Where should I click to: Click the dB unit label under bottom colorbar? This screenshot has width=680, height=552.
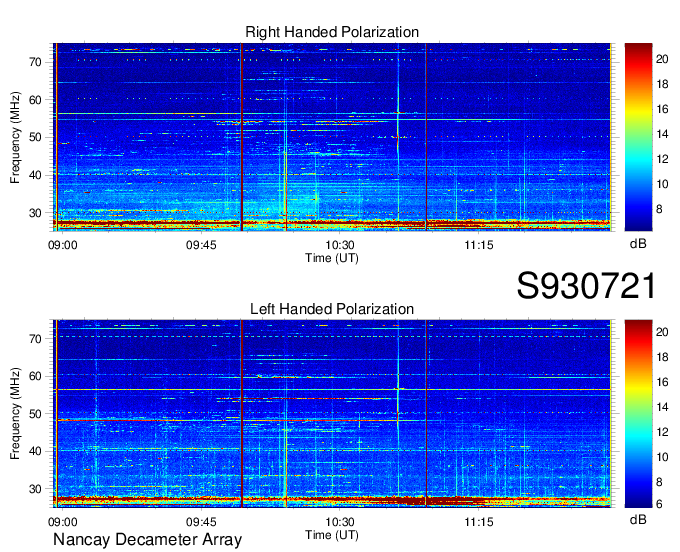pos(638,519)
